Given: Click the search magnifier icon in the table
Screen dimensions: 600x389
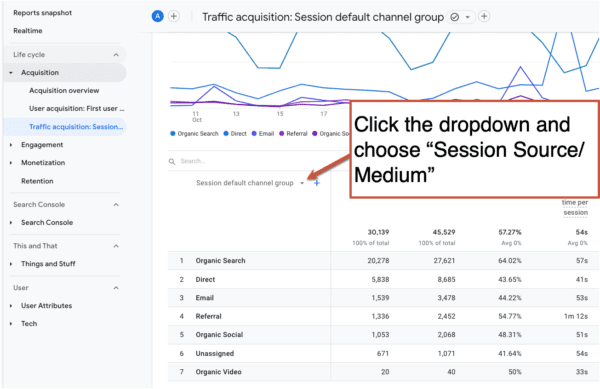Looking at the screenshot, I should (x=172, y=161).
